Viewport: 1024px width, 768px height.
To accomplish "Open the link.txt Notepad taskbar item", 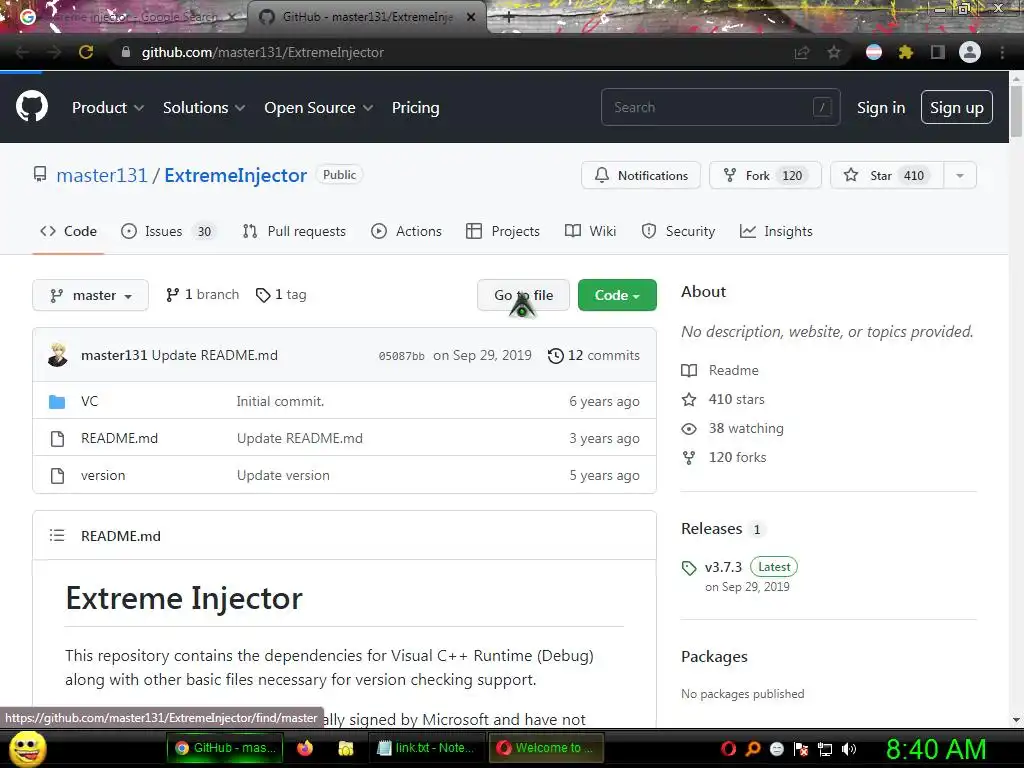I will (x=427, y=748).
